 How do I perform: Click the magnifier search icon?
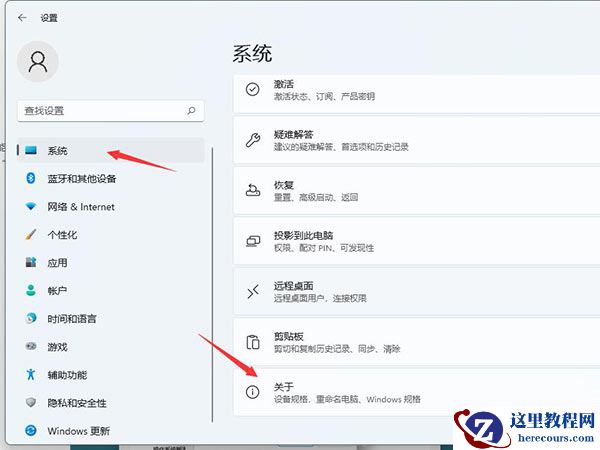191,111
